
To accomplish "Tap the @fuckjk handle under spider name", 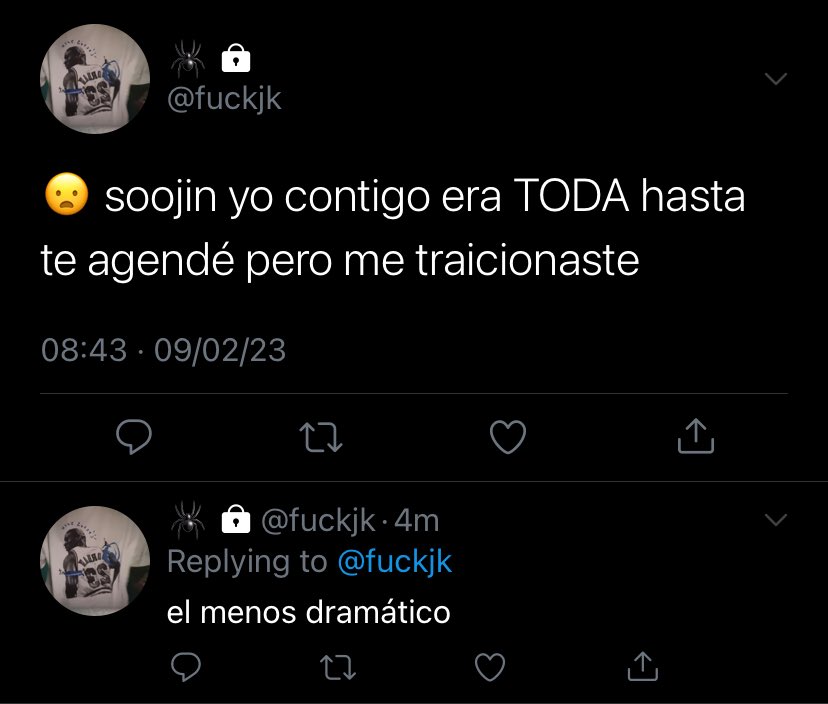I will 224,99.
